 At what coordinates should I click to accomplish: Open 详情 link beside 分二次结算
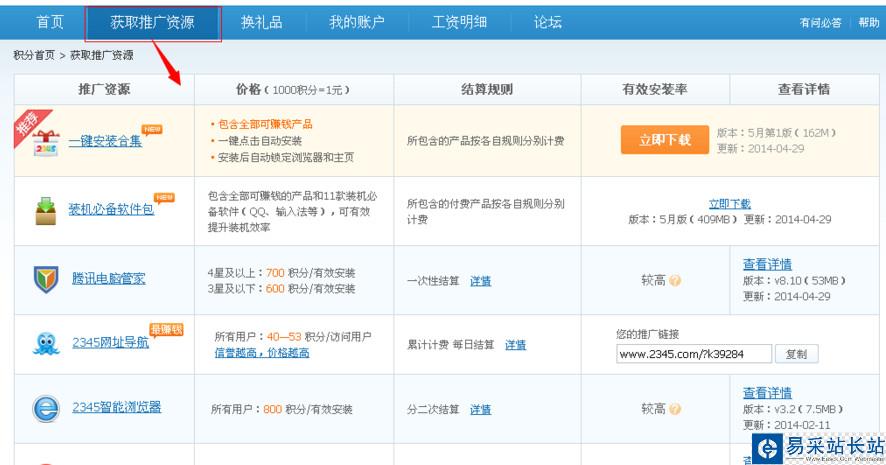tap(480, 410)
